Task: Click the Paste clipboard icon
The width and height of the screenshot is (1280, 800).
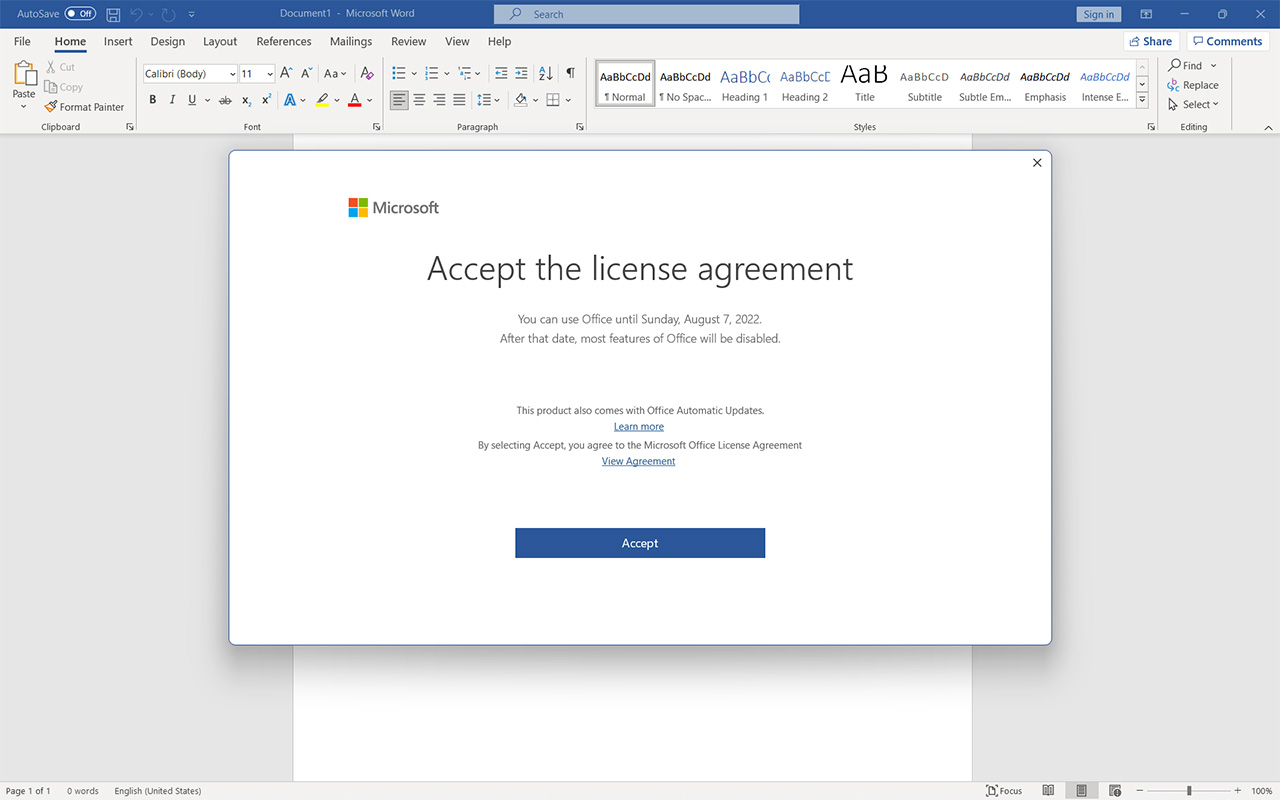Action: (24, 75)
